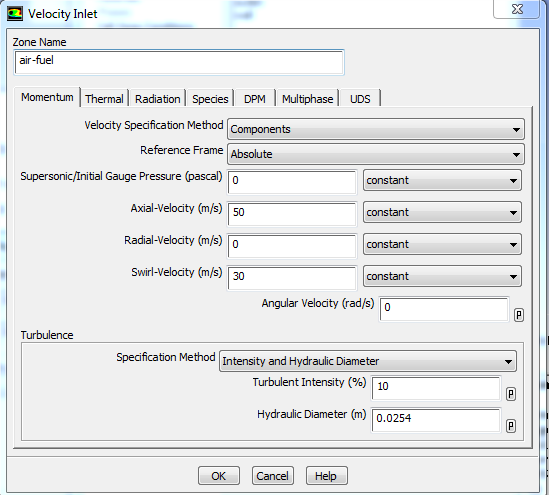Click the Fluent app icon in title bar
This screenshot has width=549, height=495.
15,14
